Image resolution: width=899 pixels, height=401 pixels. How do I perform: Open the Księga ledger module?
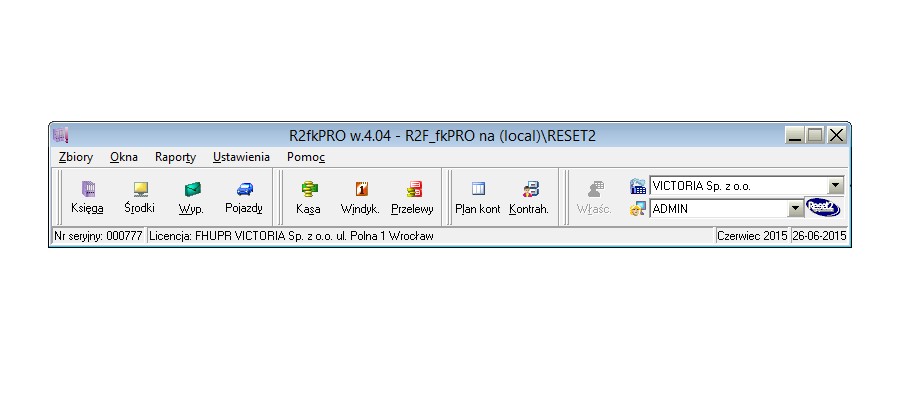pyautogui.click(x=87, y=197)
